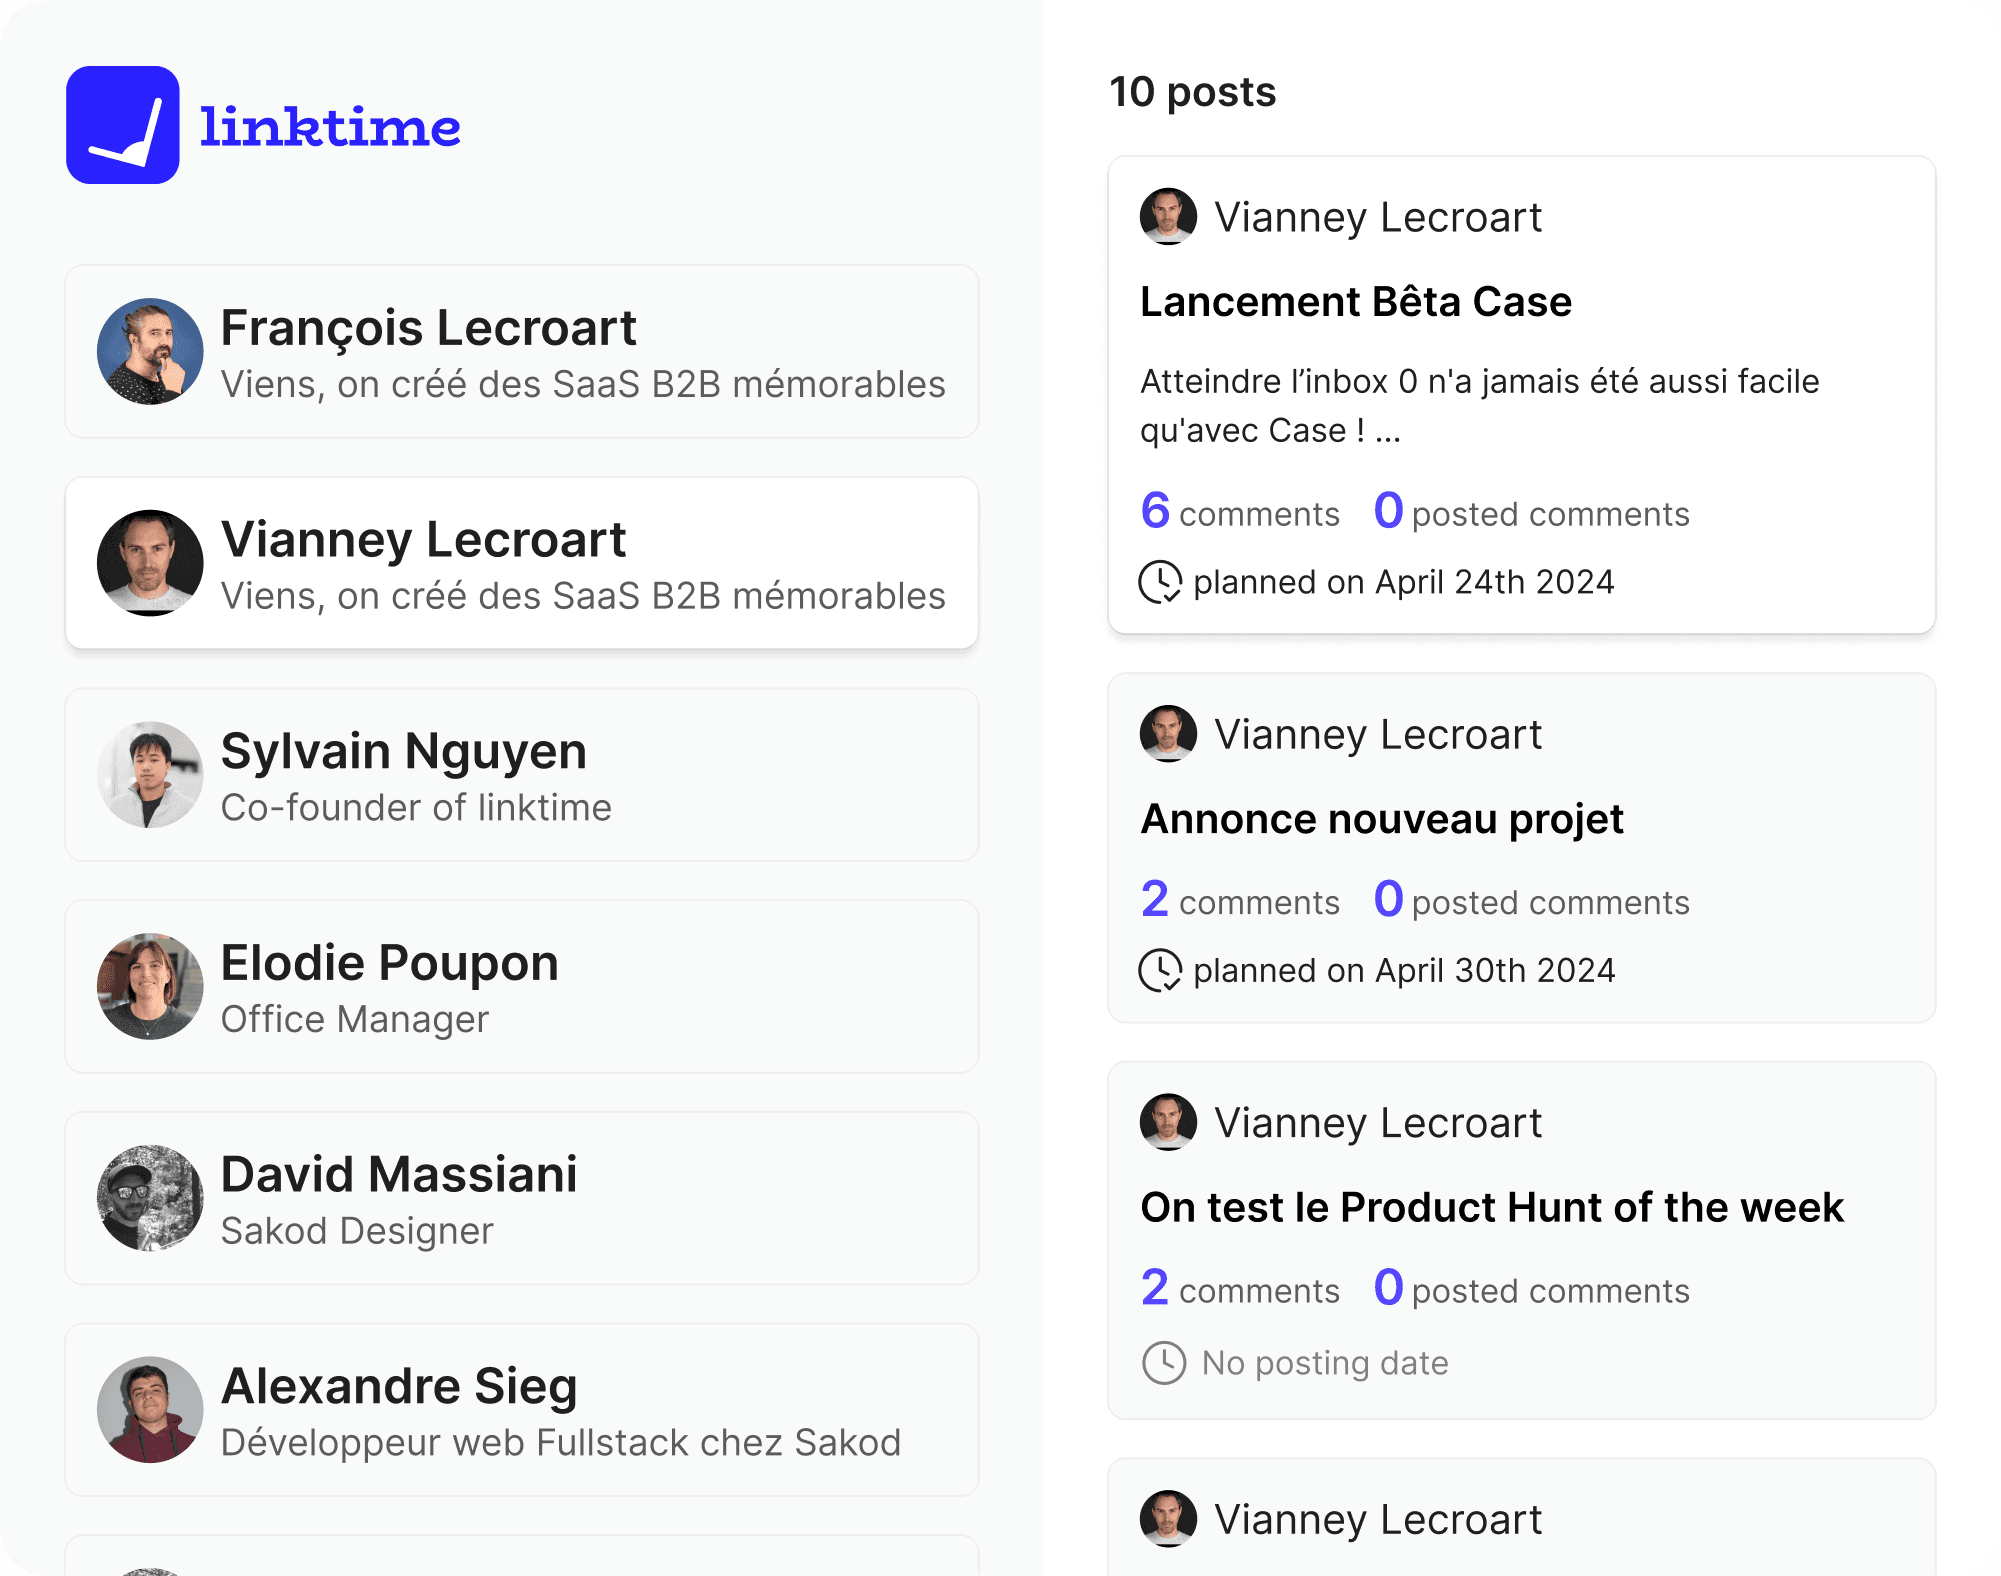
Task: Click posted comments count under Annonce nouveau projet
Action: point(1531,901)
